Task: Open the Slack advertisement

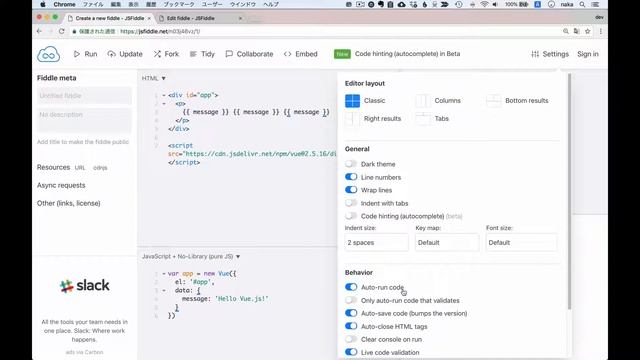Action: pyautogui.click(x=84, y=286)
